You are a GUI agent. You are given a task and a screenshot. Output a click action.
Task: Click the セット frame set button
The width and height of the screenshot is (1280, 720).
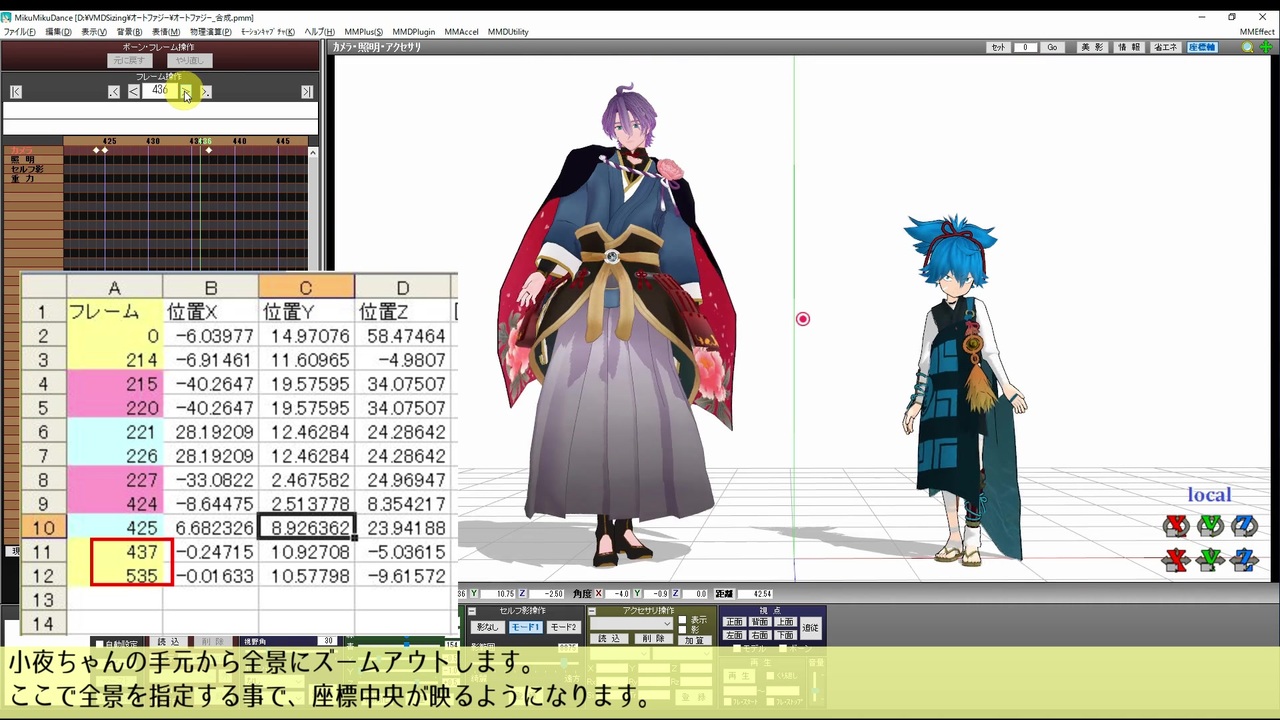998,47
